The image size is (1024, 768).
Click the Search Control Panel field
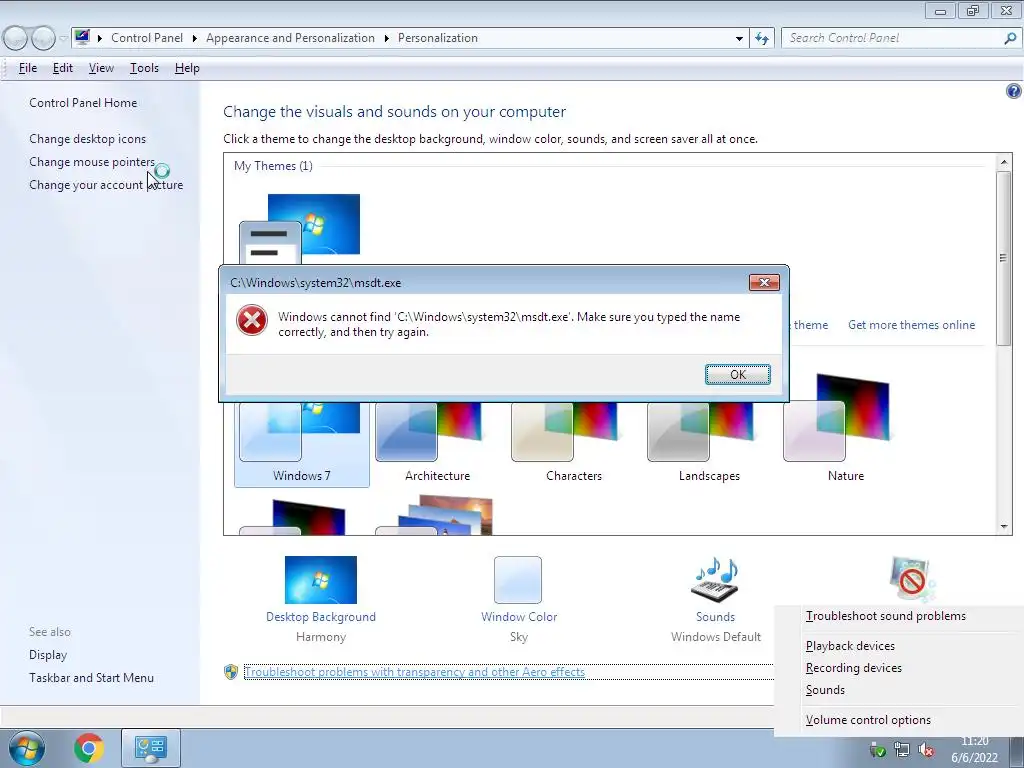pyautogui.click(x=892, y=38)
